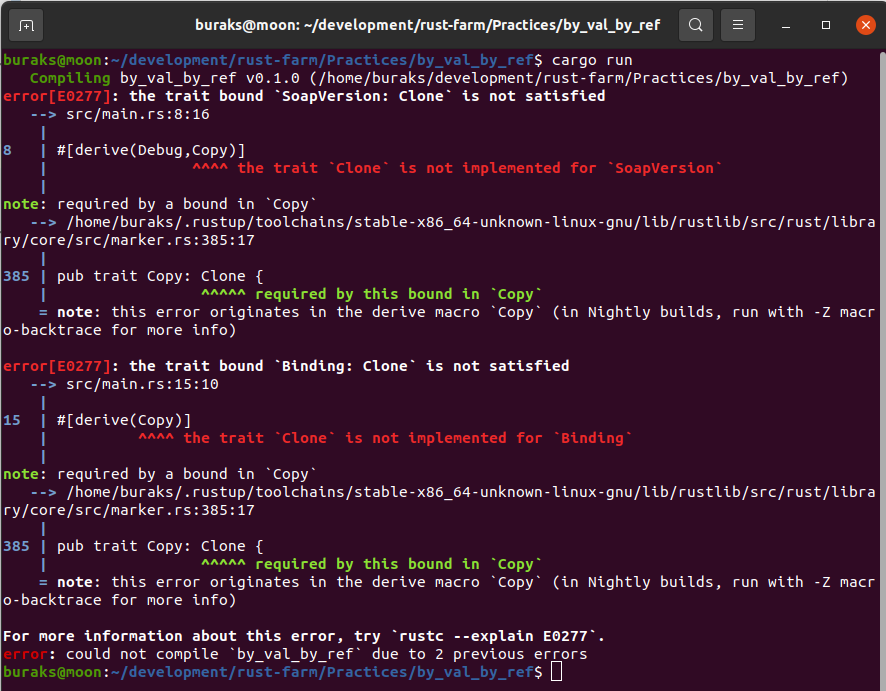Screen dimensions: 886x691
Task: Click the Binding trait bound error heading
Action: (x=348, y=366)
